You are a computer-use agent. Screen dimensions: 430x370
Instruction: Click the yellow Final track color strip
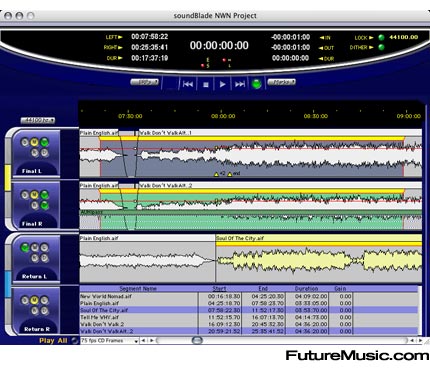pyautogui.click(x=8, y=178)
